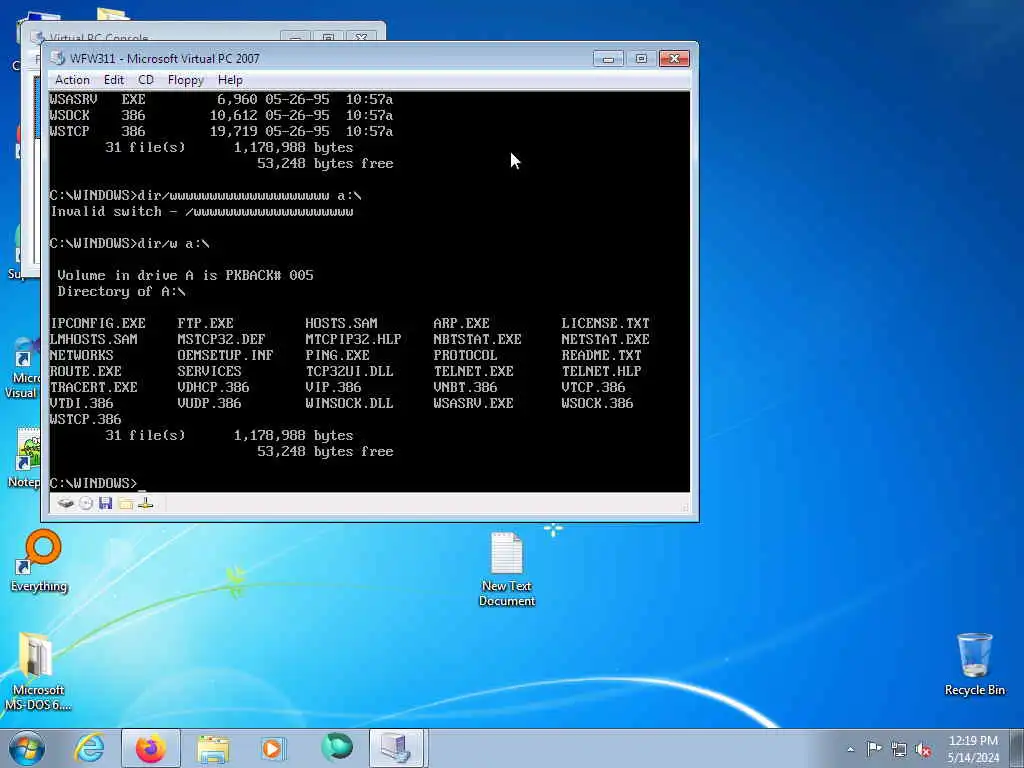The height and width of the screenshot is (768, 1024).
Task: Open the Floppy menu
Action: click(x=185, y=80)
